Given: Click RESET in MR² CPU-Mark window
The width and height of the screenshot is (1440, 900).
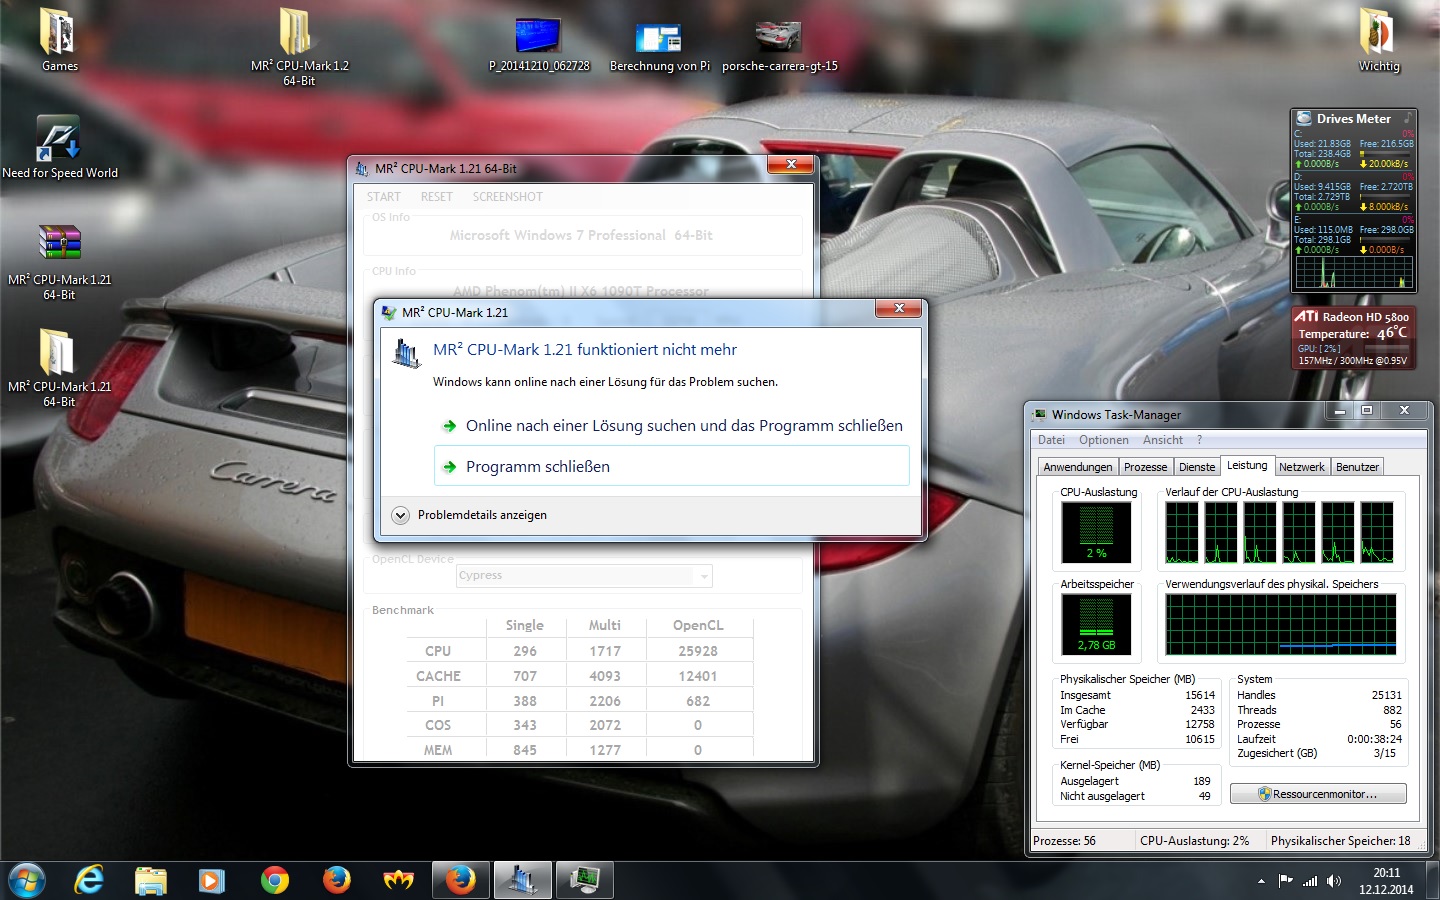Looking at the screenshot, I should tap(436, 197).
